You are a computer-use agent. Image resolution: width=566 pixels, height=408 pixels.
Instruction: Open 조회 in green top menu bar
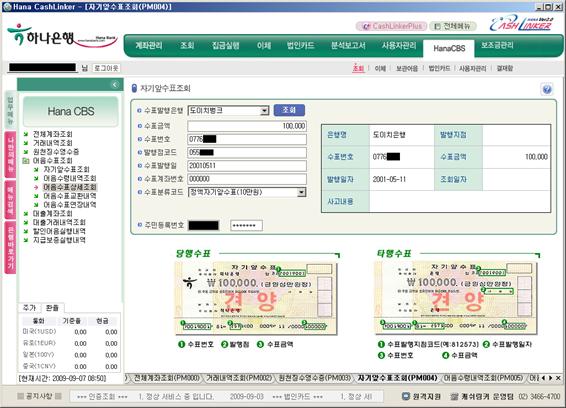pos(187,45)
